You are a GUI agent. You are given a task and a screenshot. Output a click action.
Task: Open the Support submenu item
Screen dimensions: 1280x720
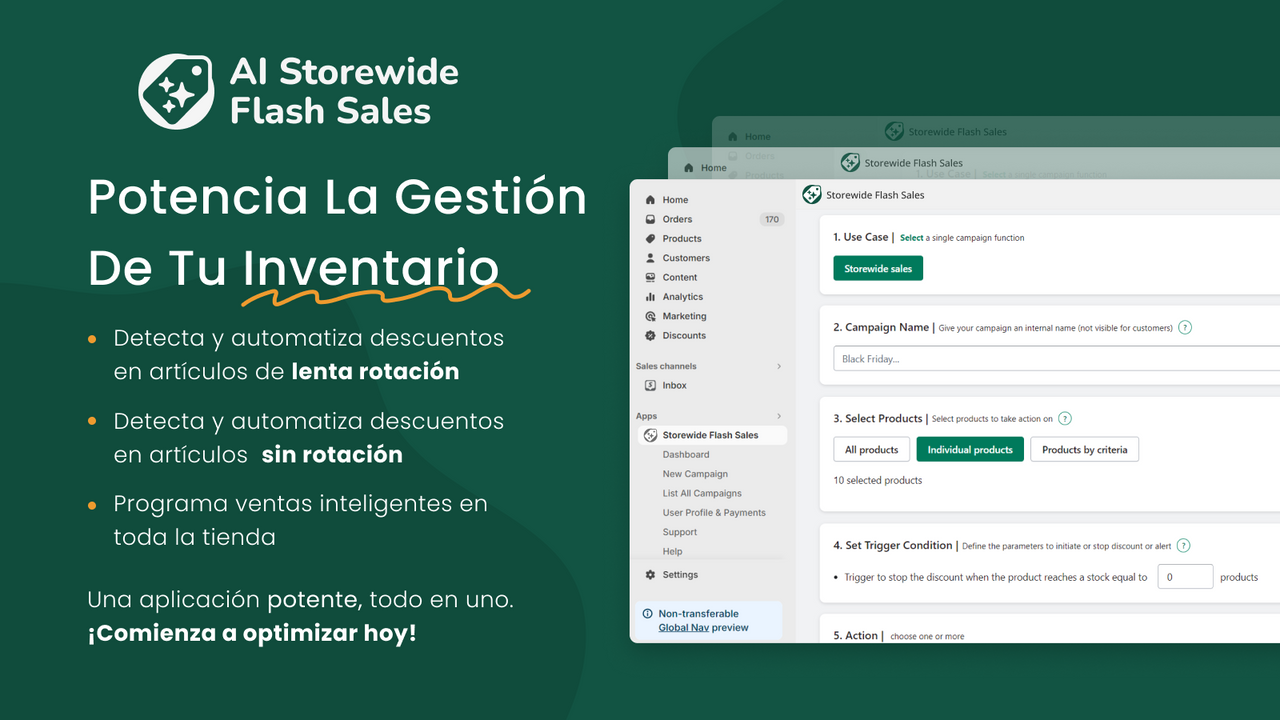click(x=680, y=532)
